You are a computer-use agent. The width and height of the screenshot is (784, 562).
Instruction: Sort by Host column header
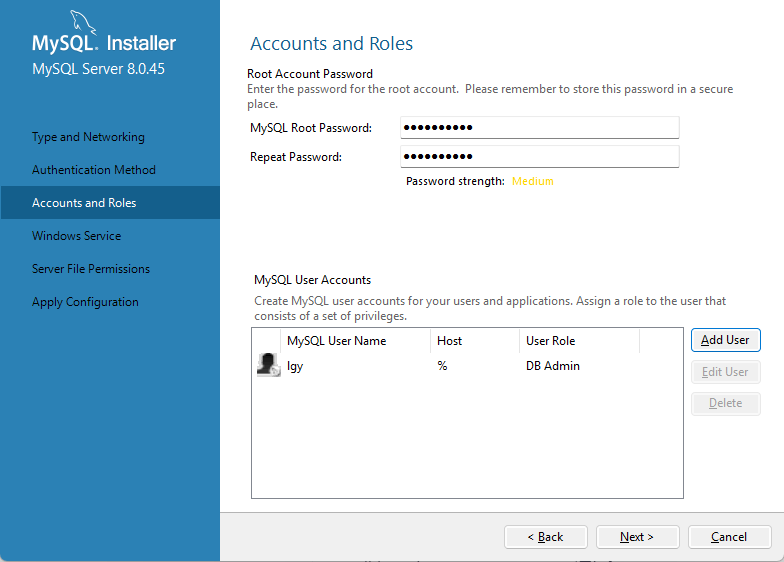click(474, 340)
